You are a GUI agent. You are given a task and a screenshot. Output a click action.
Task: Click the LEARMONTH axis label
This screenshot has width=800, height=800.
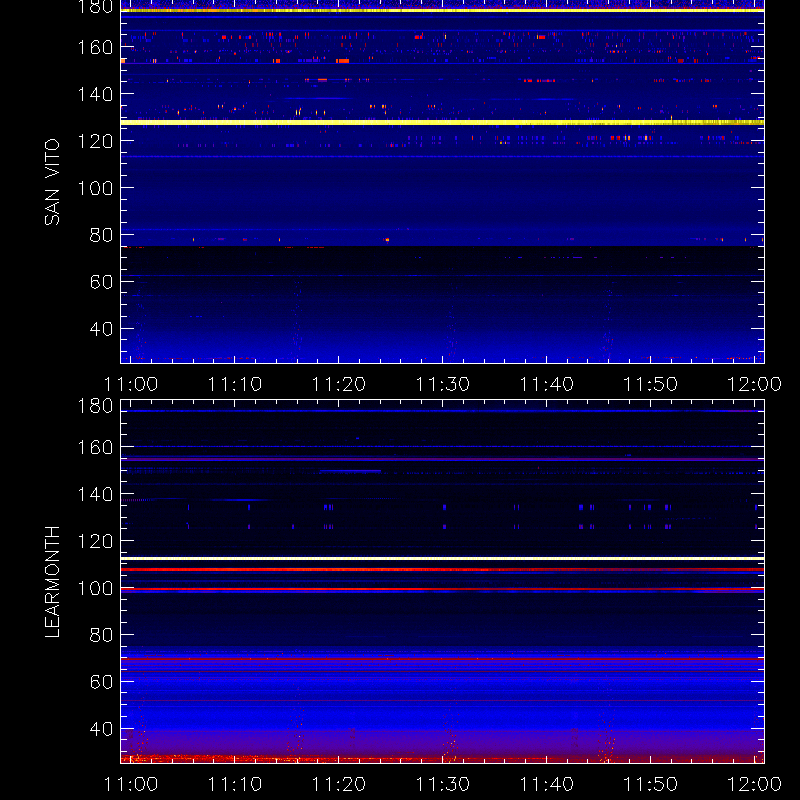[x=52, y=582]
